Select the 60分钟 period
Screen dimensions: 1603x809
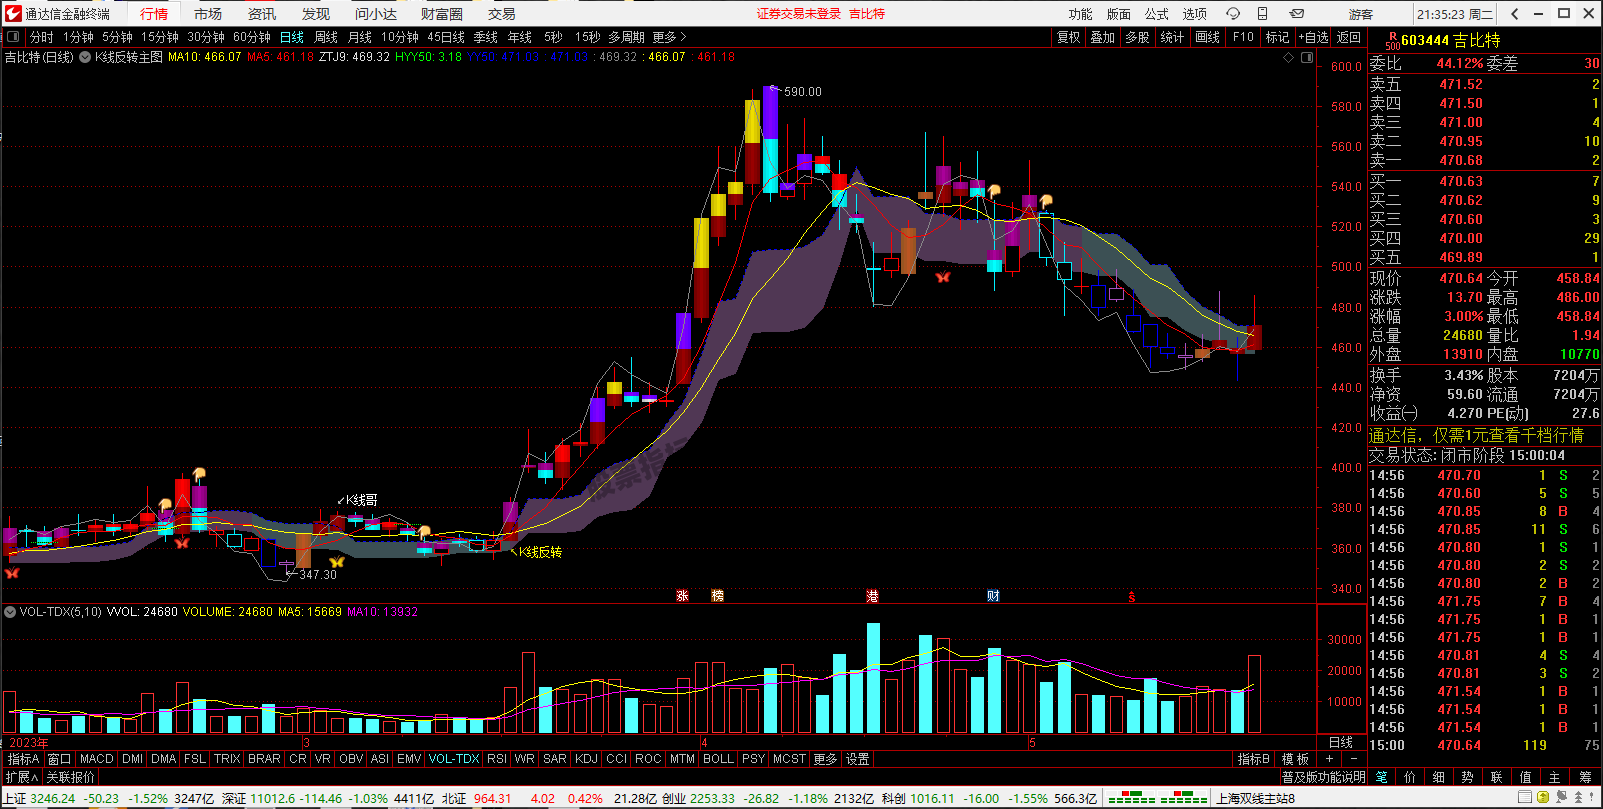tap(252, 37)
